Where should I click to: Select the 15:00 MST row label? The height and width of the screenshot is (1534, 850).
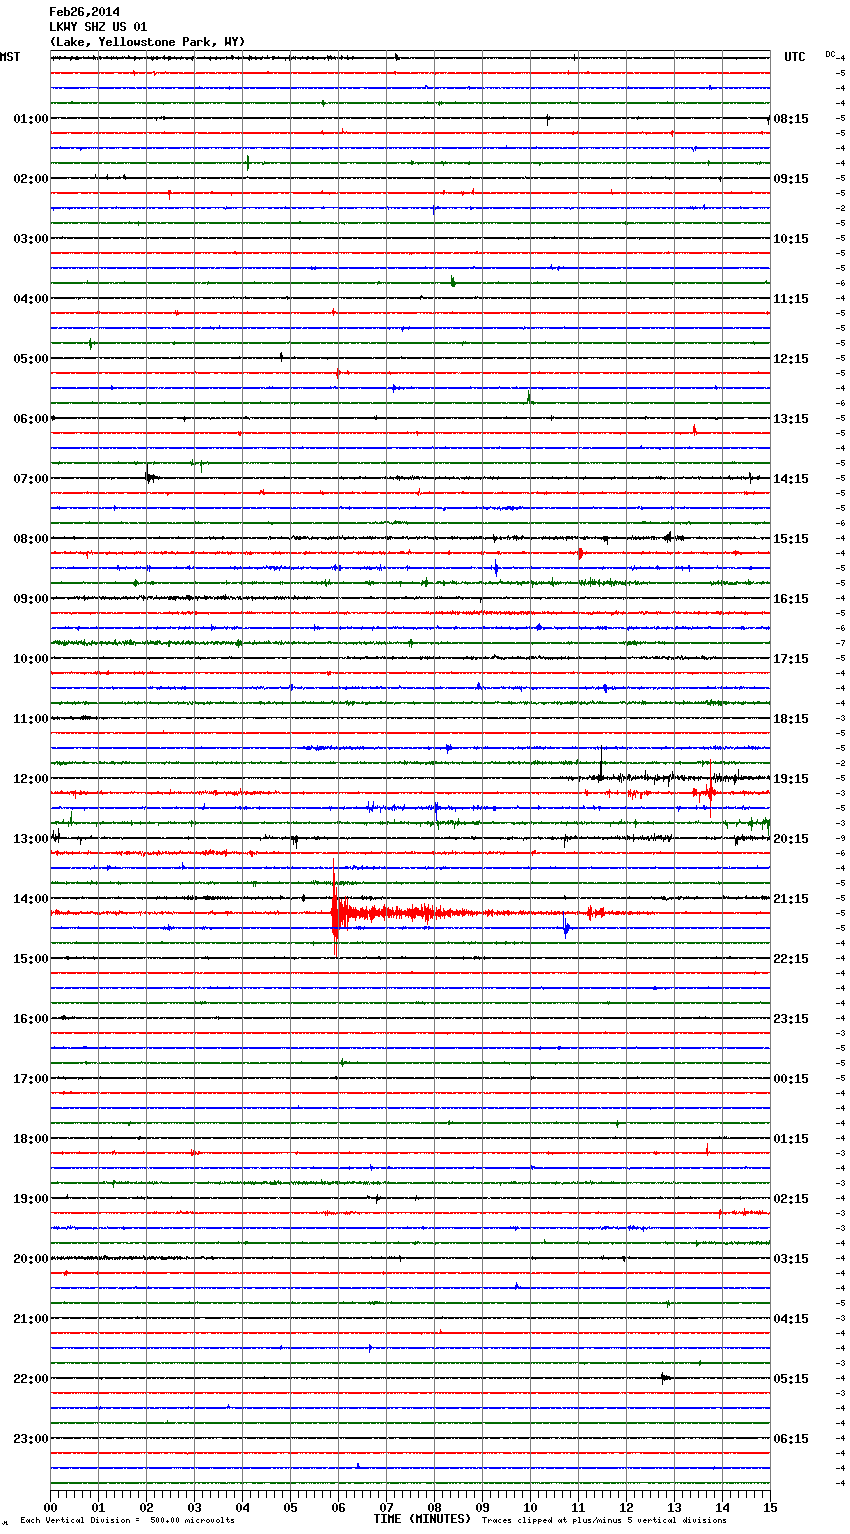point(31,959)
